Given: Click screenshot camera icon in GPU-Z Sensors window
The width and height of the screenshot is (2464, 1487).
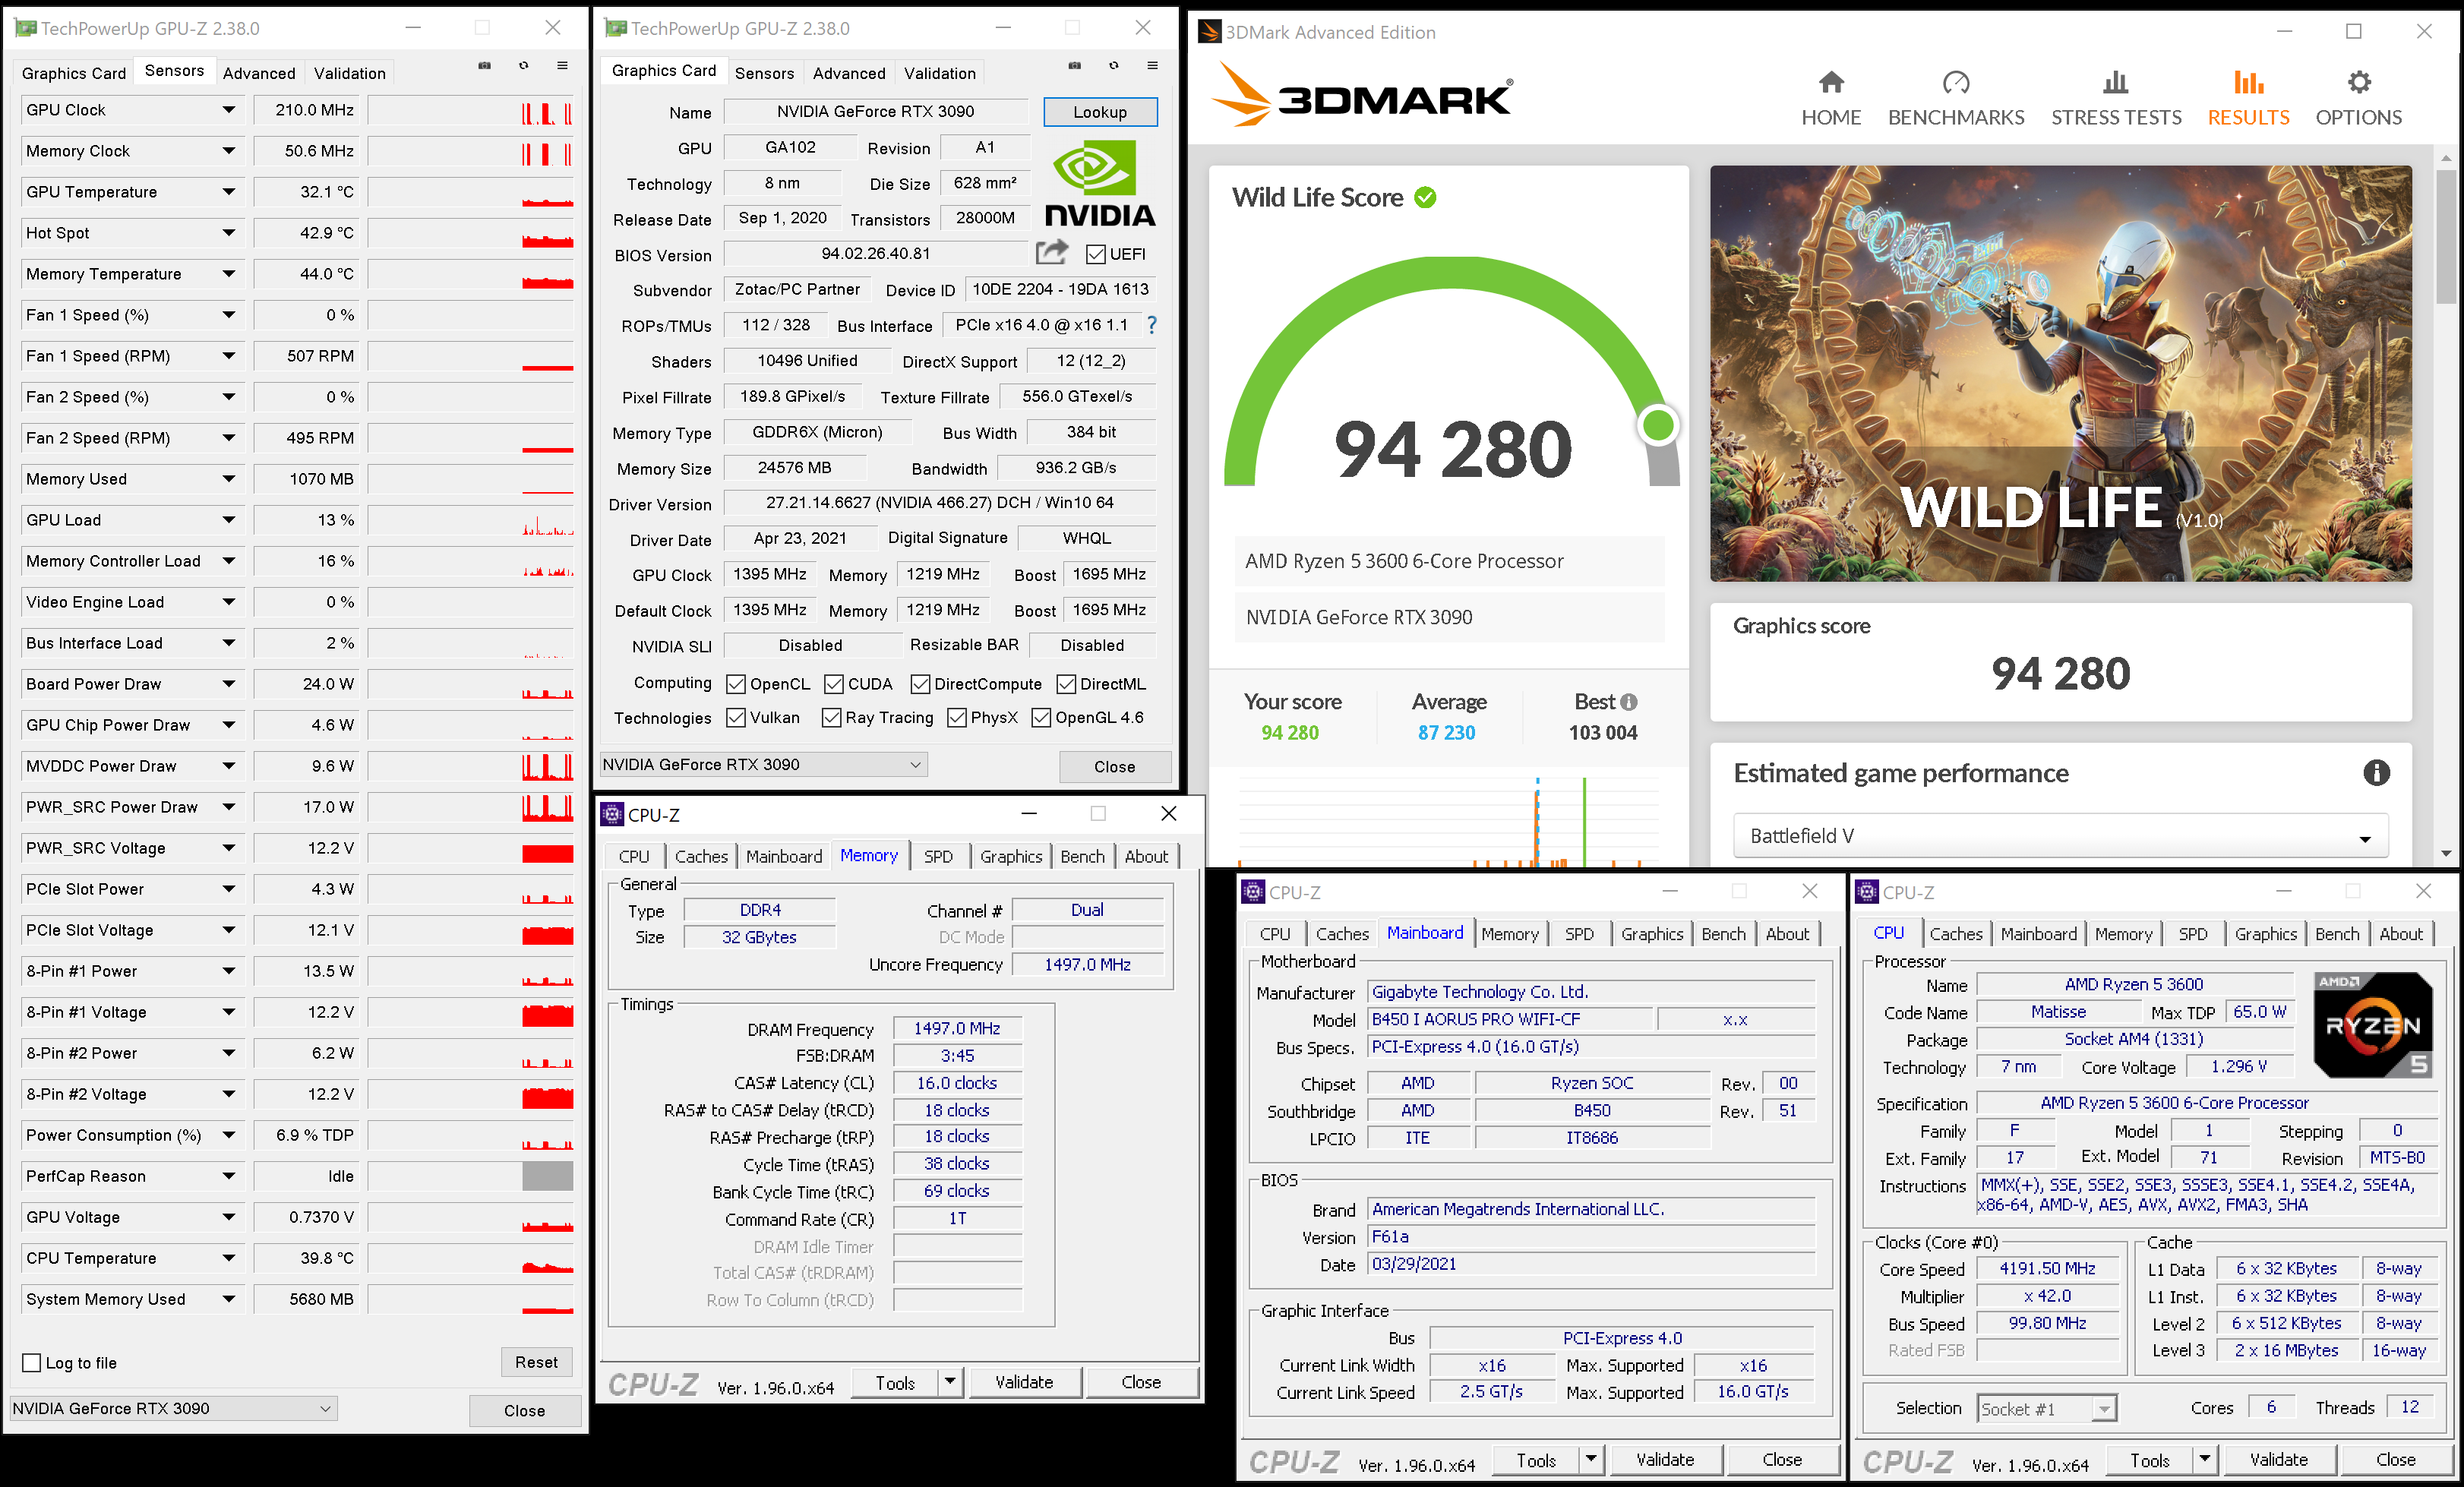Looking at the screenshot, I should pos(485,66).
